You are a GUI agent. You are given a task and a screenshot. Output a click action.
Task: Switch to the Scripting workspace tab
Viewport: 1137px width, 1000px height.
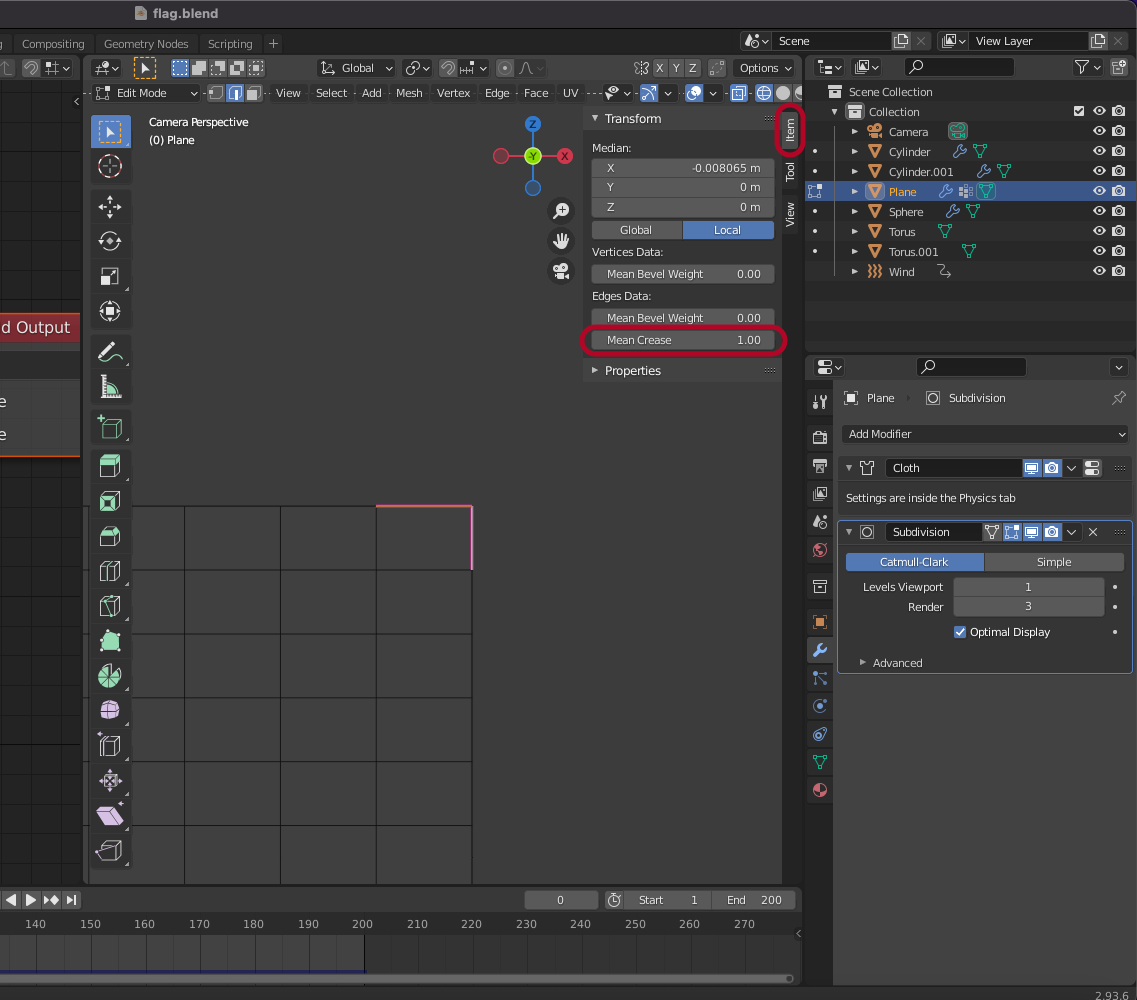pos(230,44)
